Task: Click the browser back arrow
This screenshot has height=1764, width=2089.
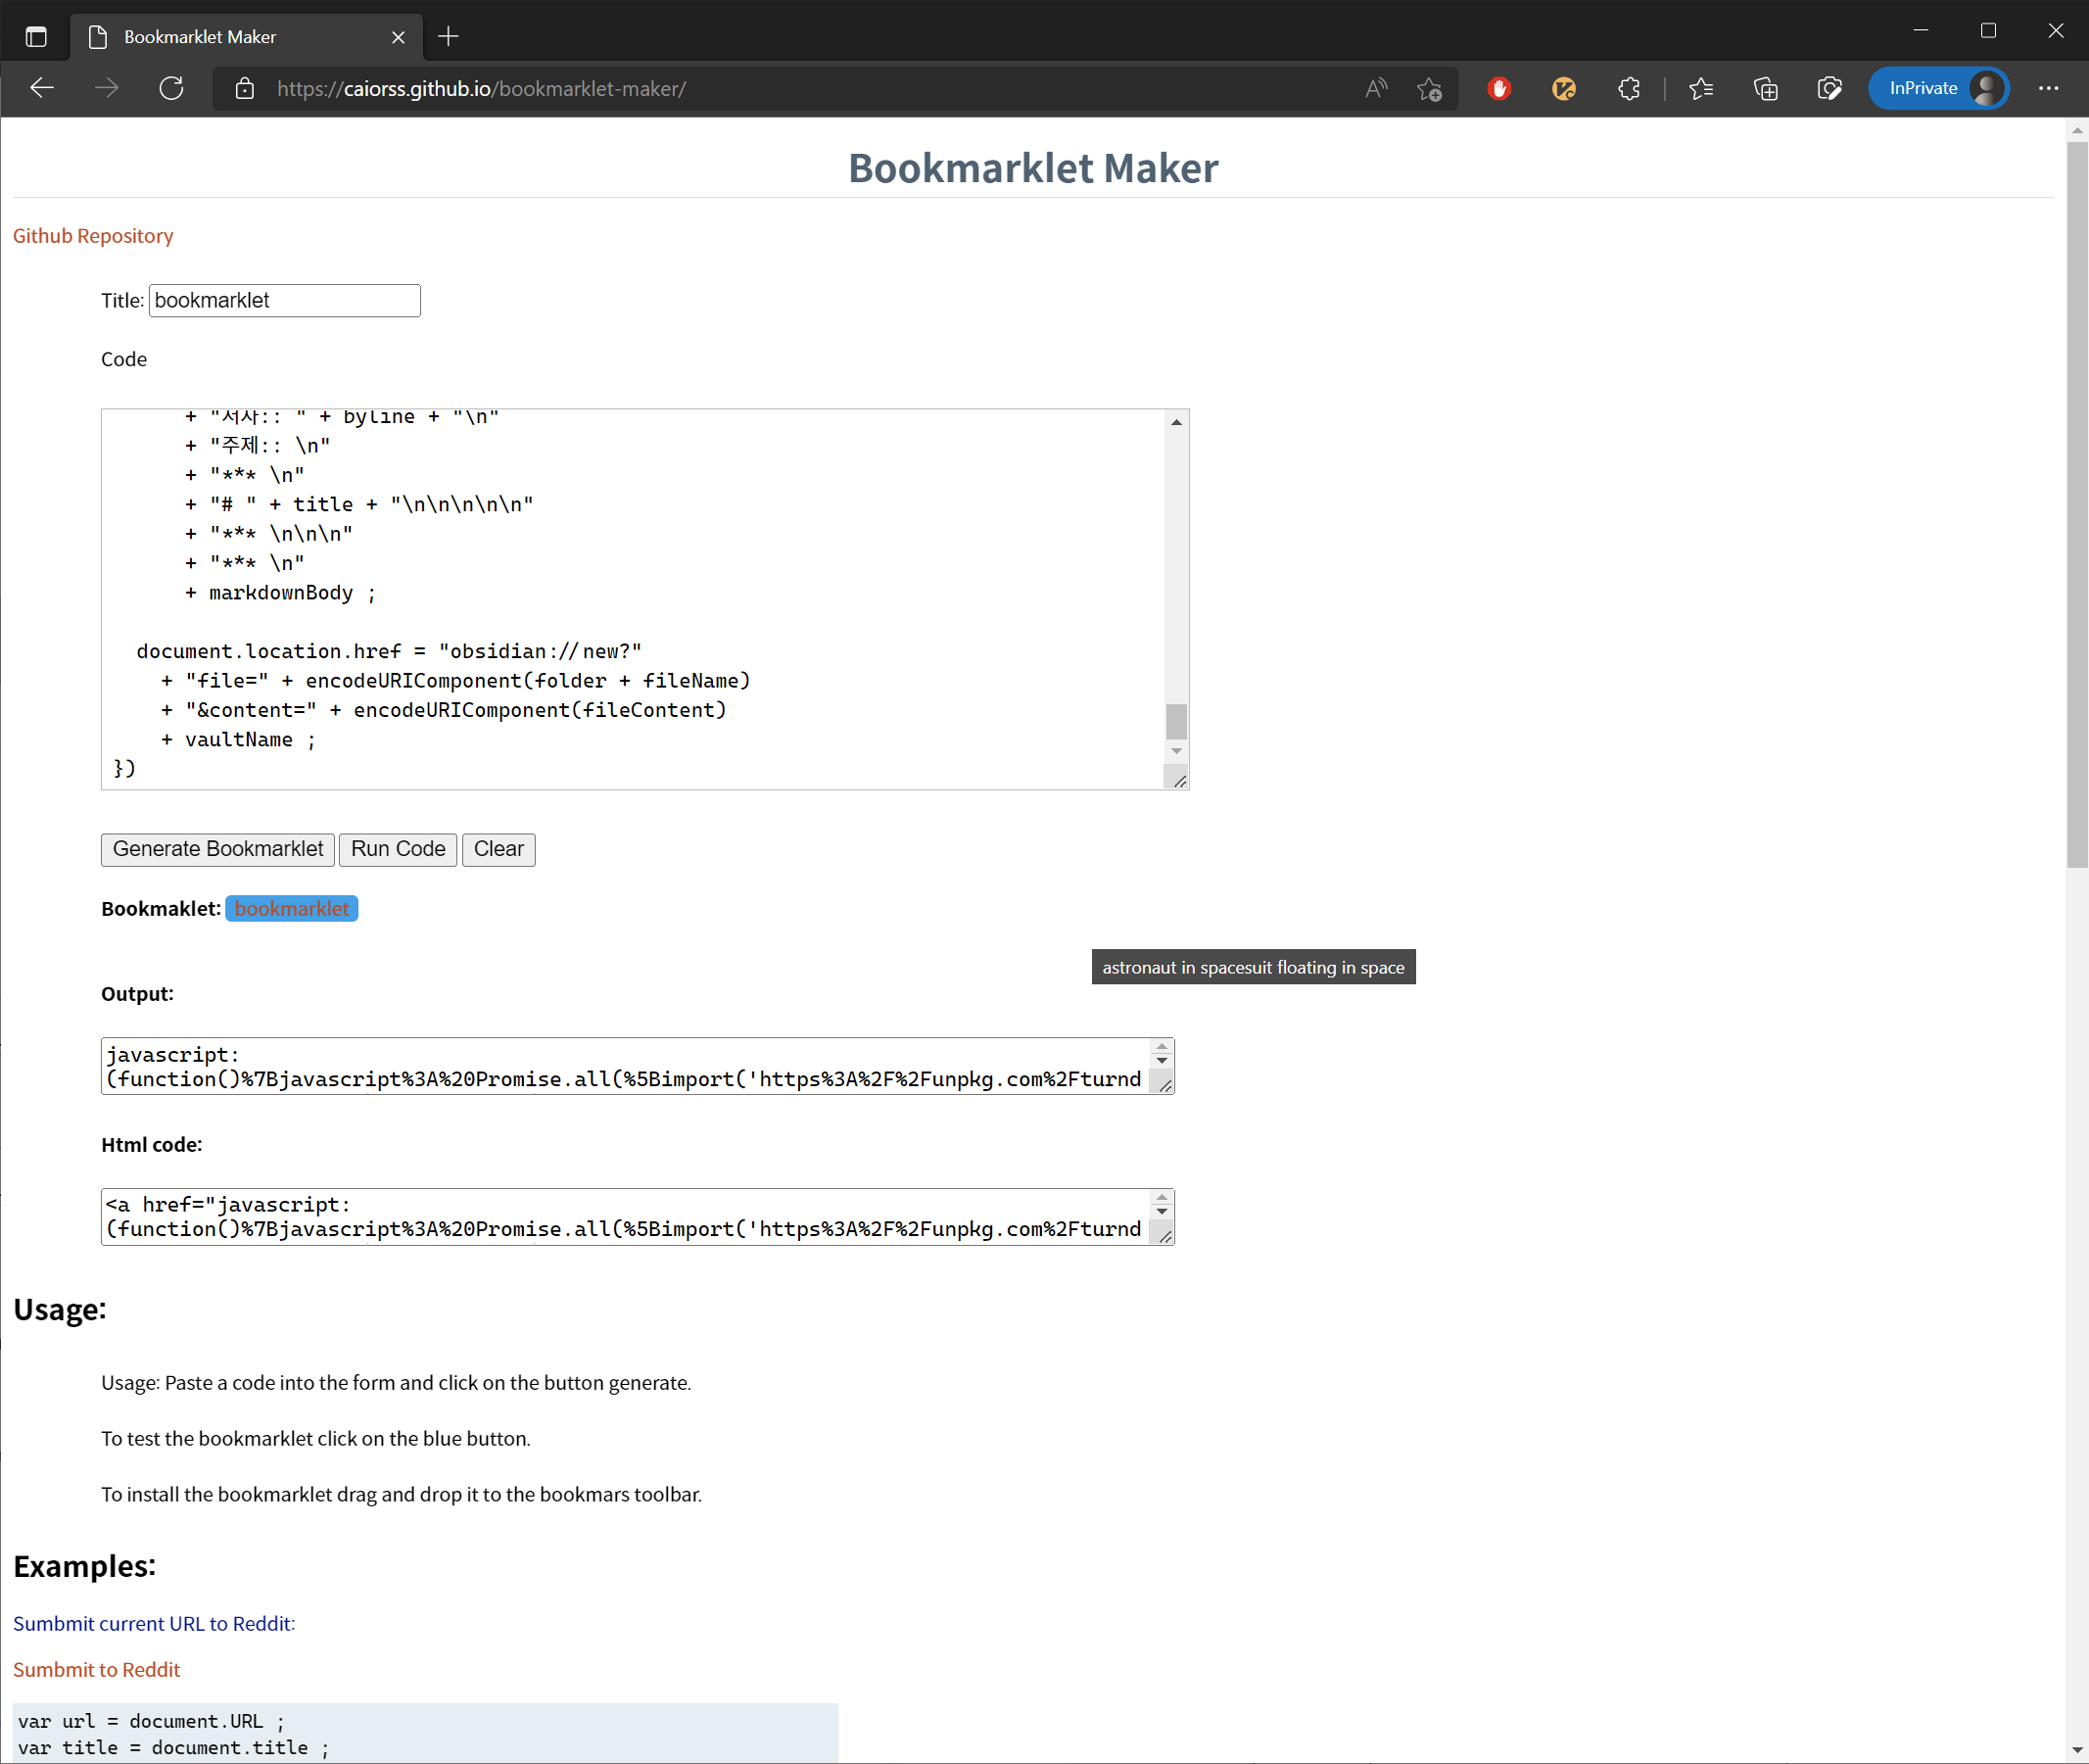Action: 42,88
